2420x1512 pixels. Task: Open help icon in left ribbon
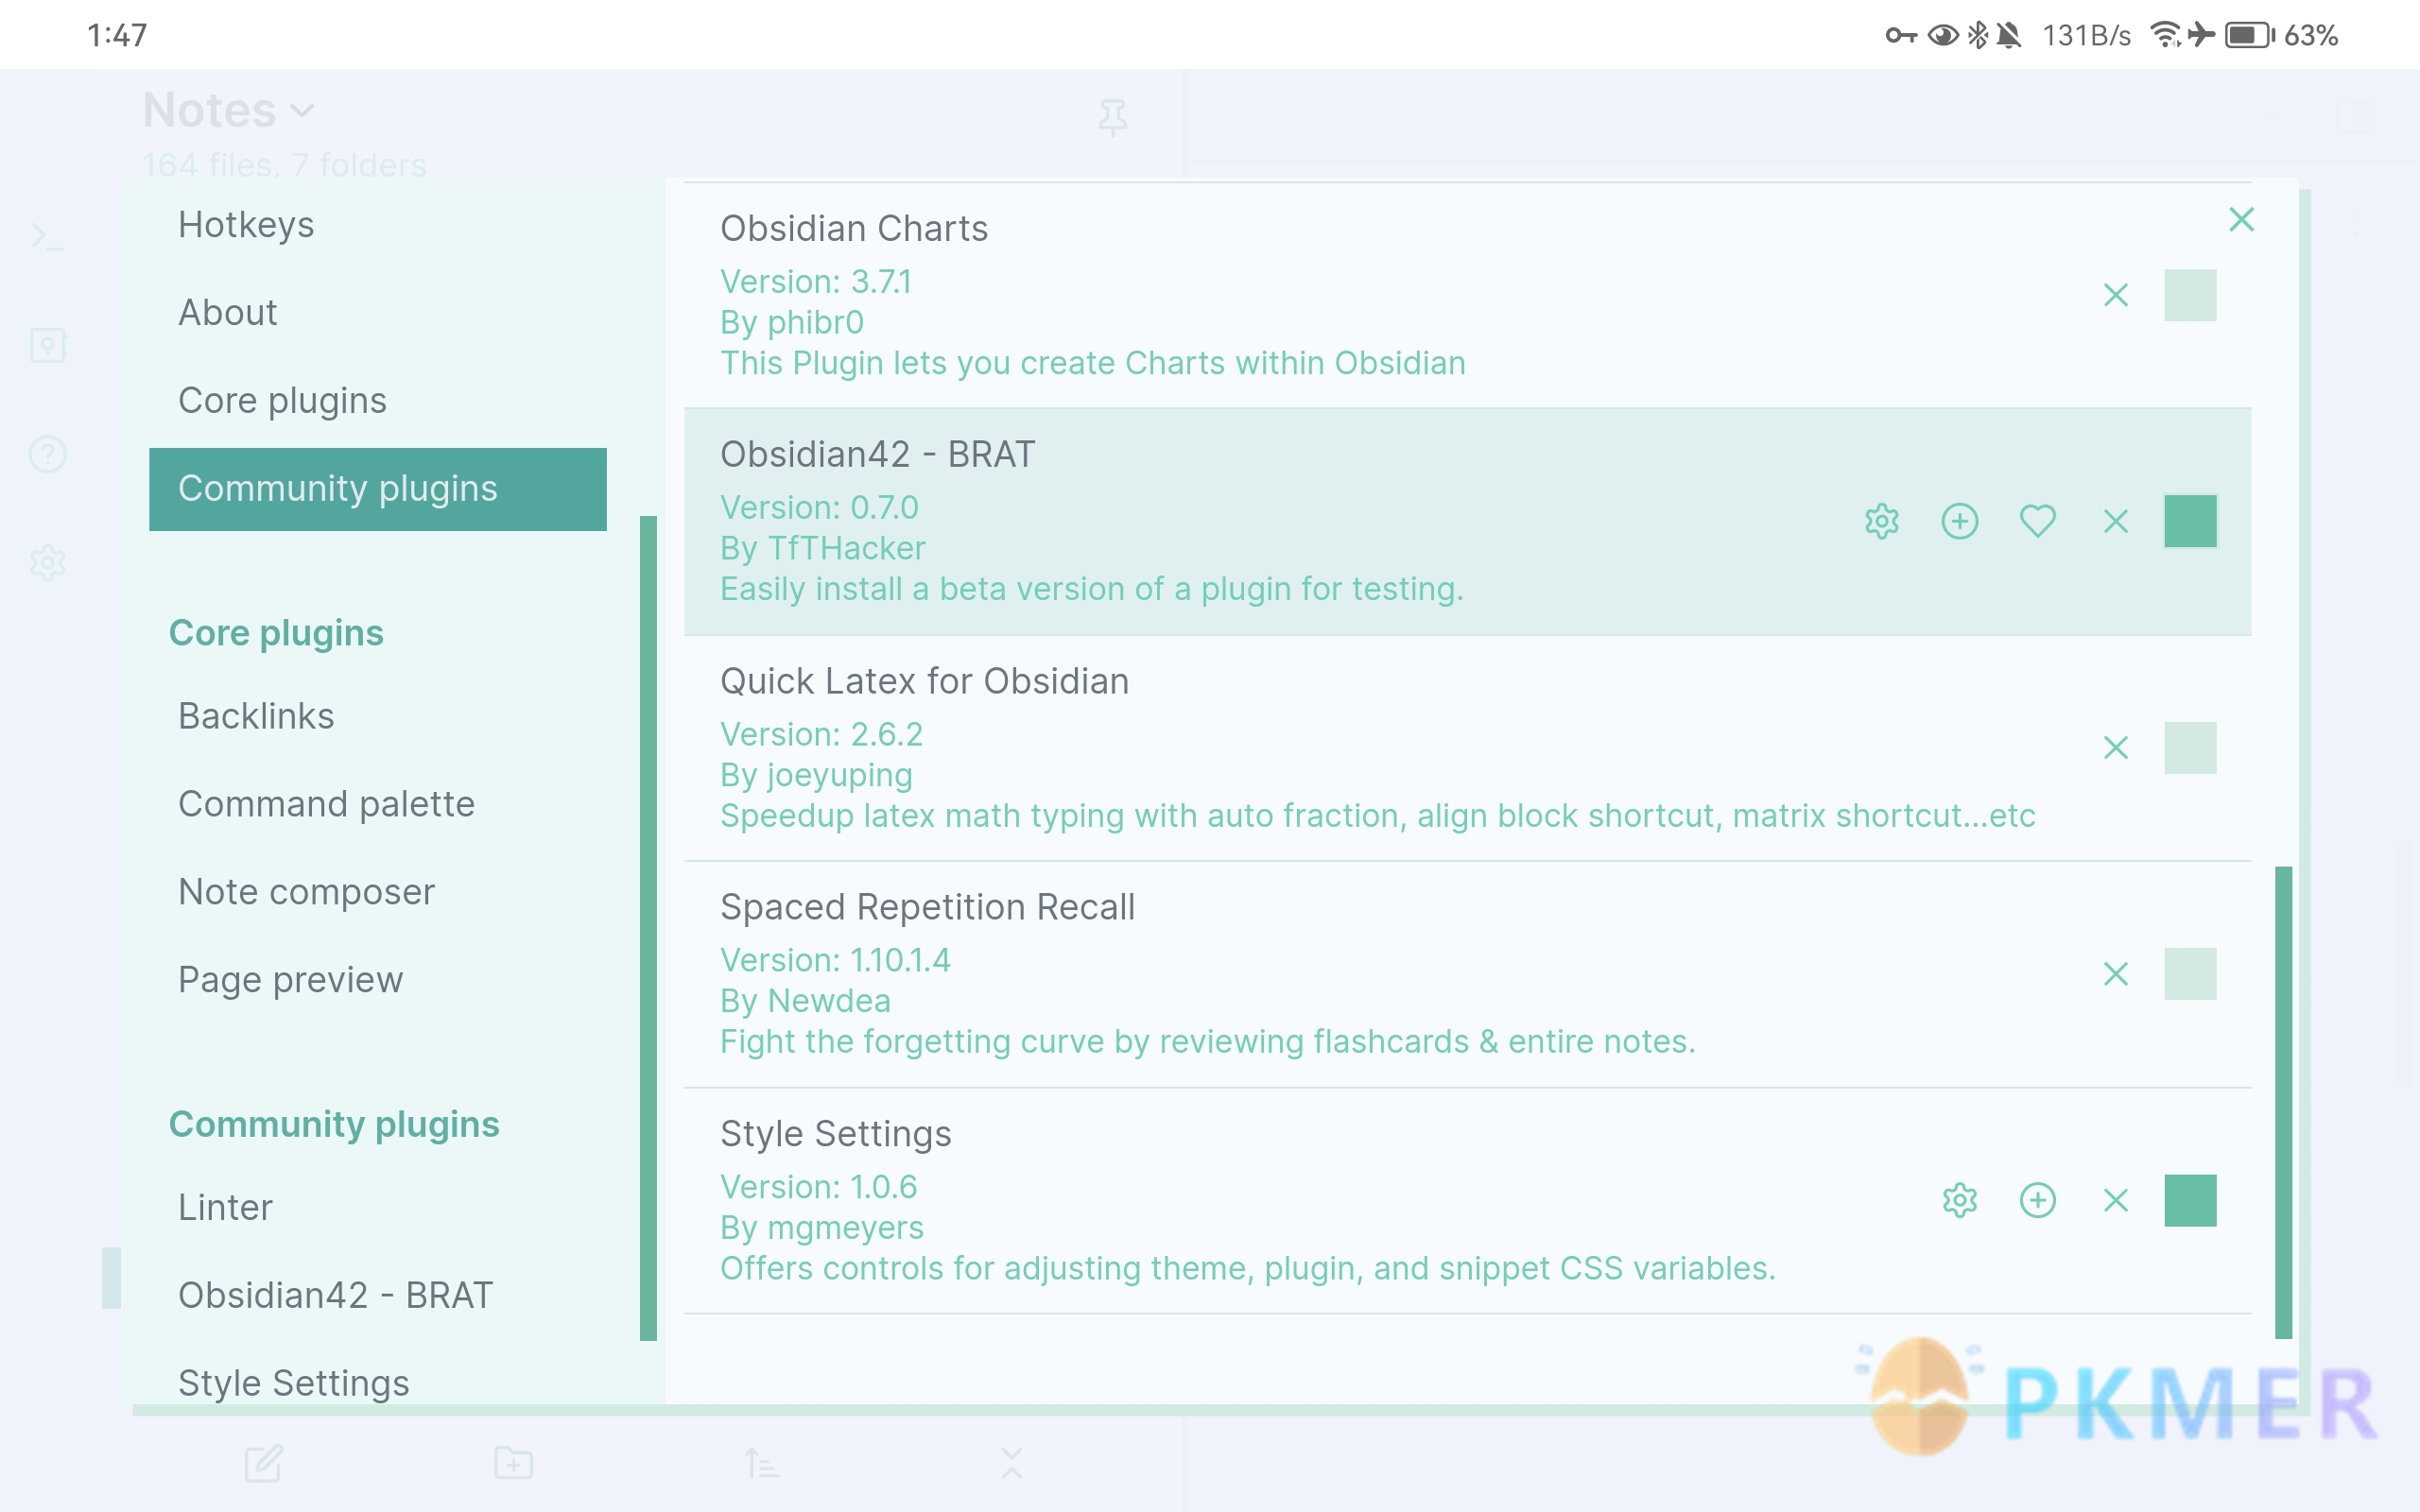(47, 454)
